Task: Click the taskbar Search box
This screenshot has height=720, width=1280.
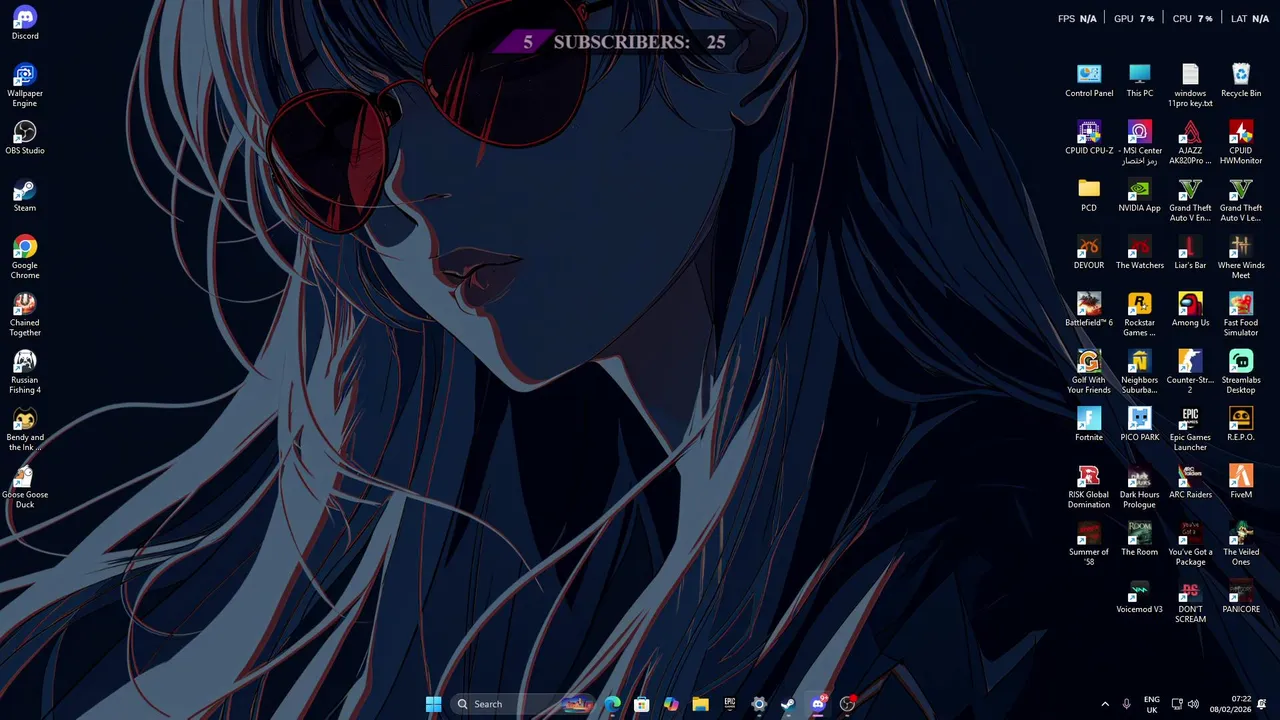Action: [523, 704]
